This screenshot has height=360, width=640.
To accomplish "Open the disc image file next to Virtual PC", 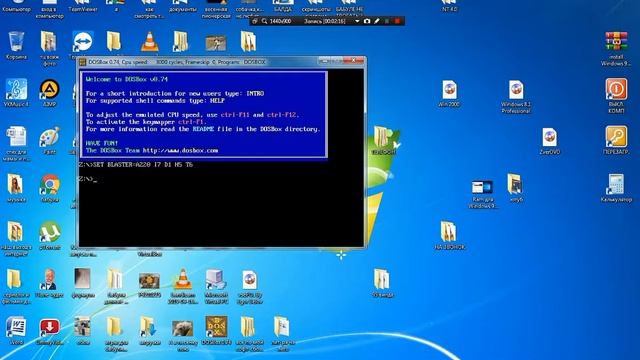I will (249, 280).
